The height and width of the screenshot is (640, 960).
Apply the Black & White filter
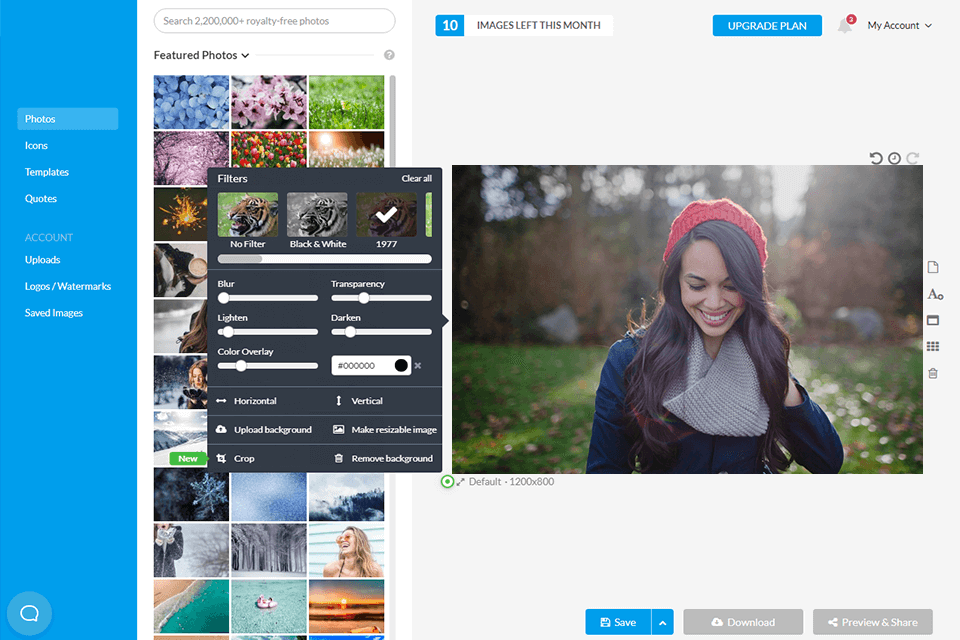tap(317, 215)
